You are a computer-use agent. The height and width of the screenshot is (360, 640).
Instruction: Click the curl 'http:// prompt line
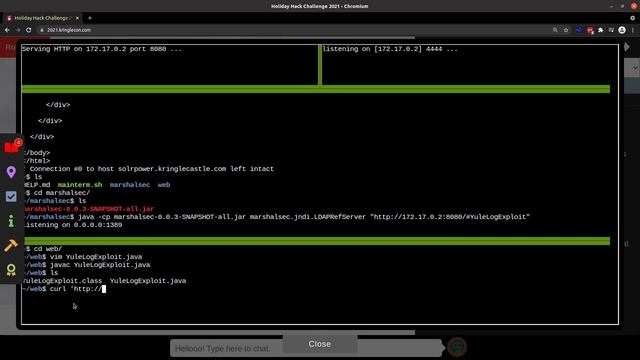point(64,289)
